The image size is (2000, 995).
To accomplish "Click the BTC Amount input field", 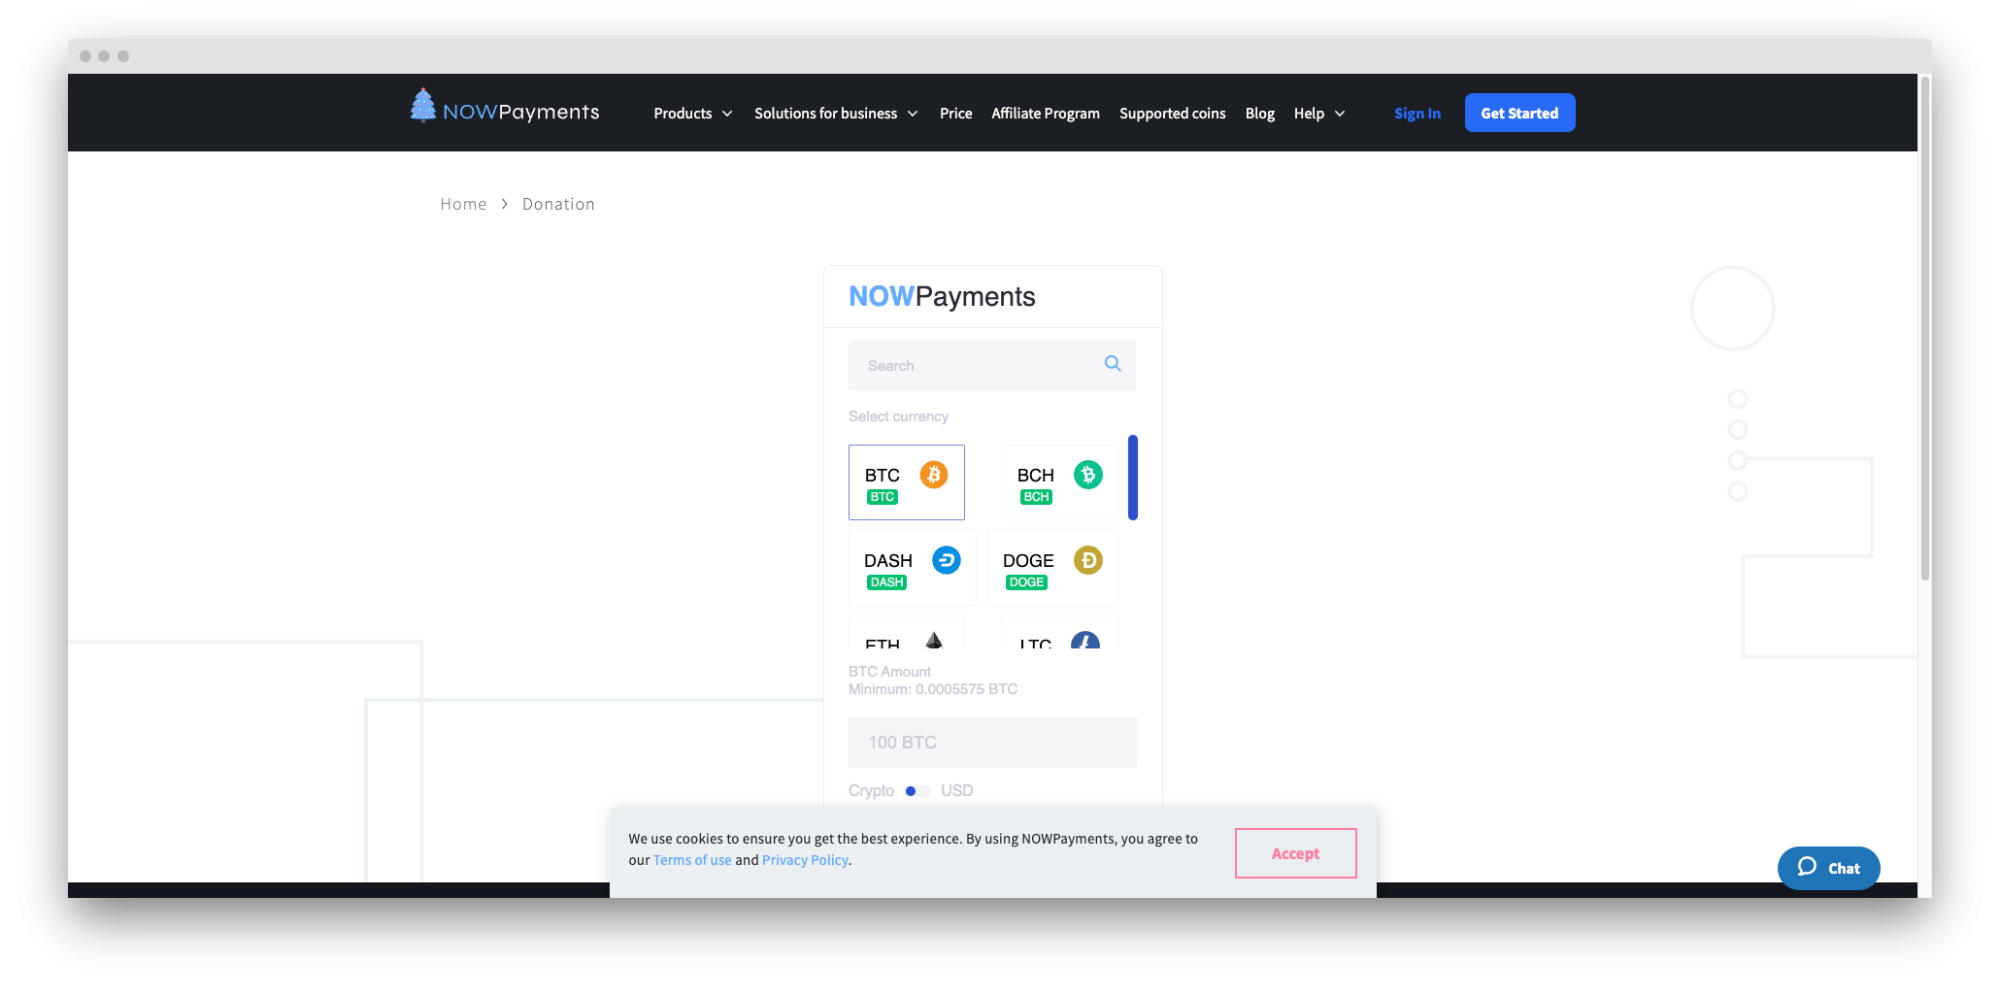I will 992,742.
